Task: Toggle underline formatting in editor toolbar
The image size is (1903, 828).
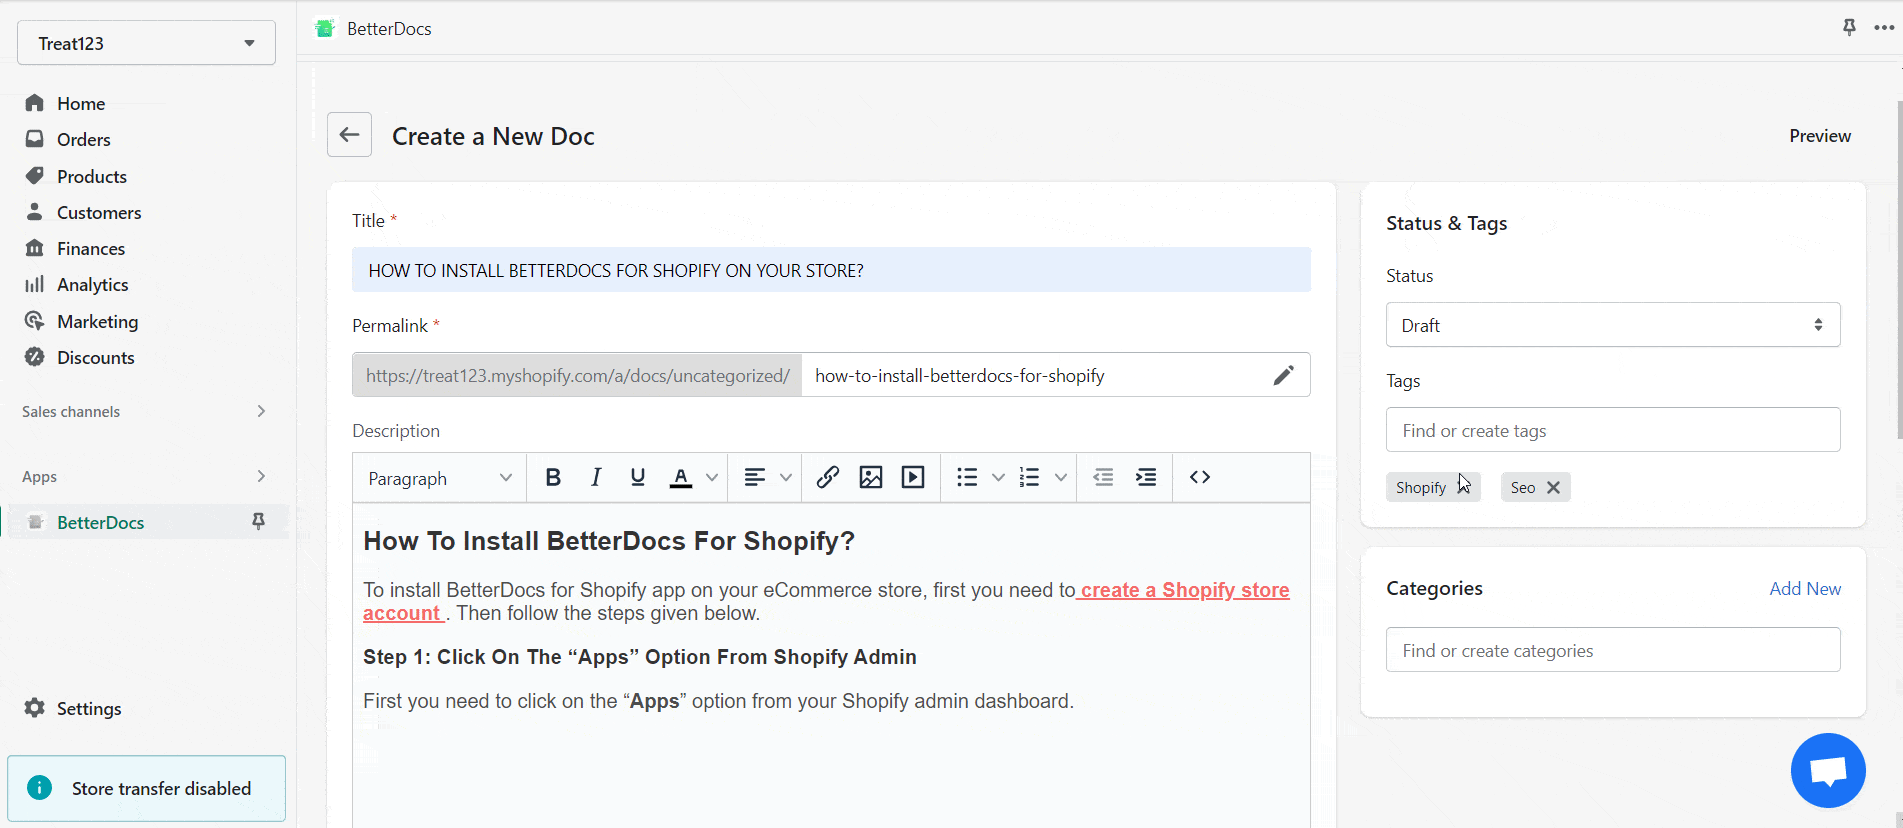Action: pos(638,477)
